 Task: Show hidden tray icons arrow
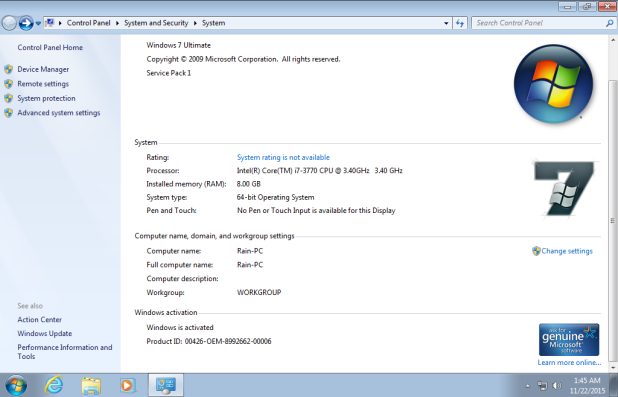pyautogui.click(x=528, y=386)
